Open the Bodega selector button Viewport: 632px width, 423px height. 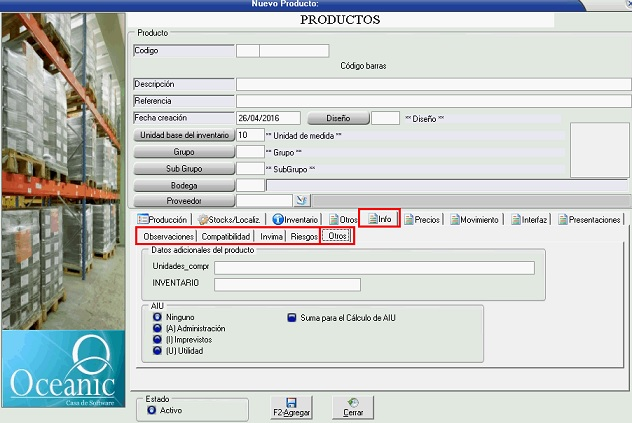[184, 186]
